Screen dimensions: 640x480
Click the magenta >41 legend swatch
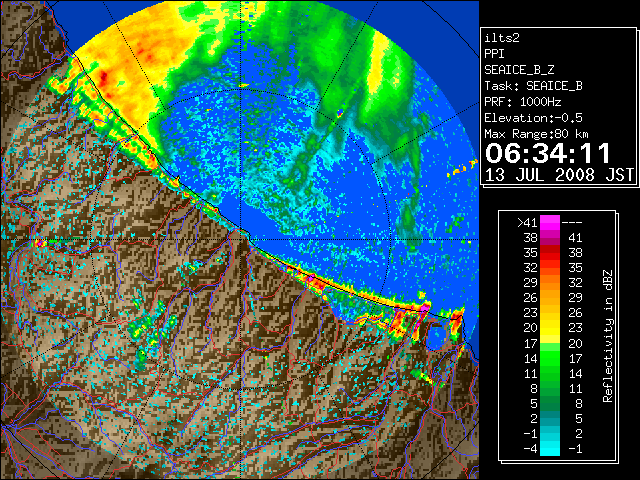pos(550,224)
